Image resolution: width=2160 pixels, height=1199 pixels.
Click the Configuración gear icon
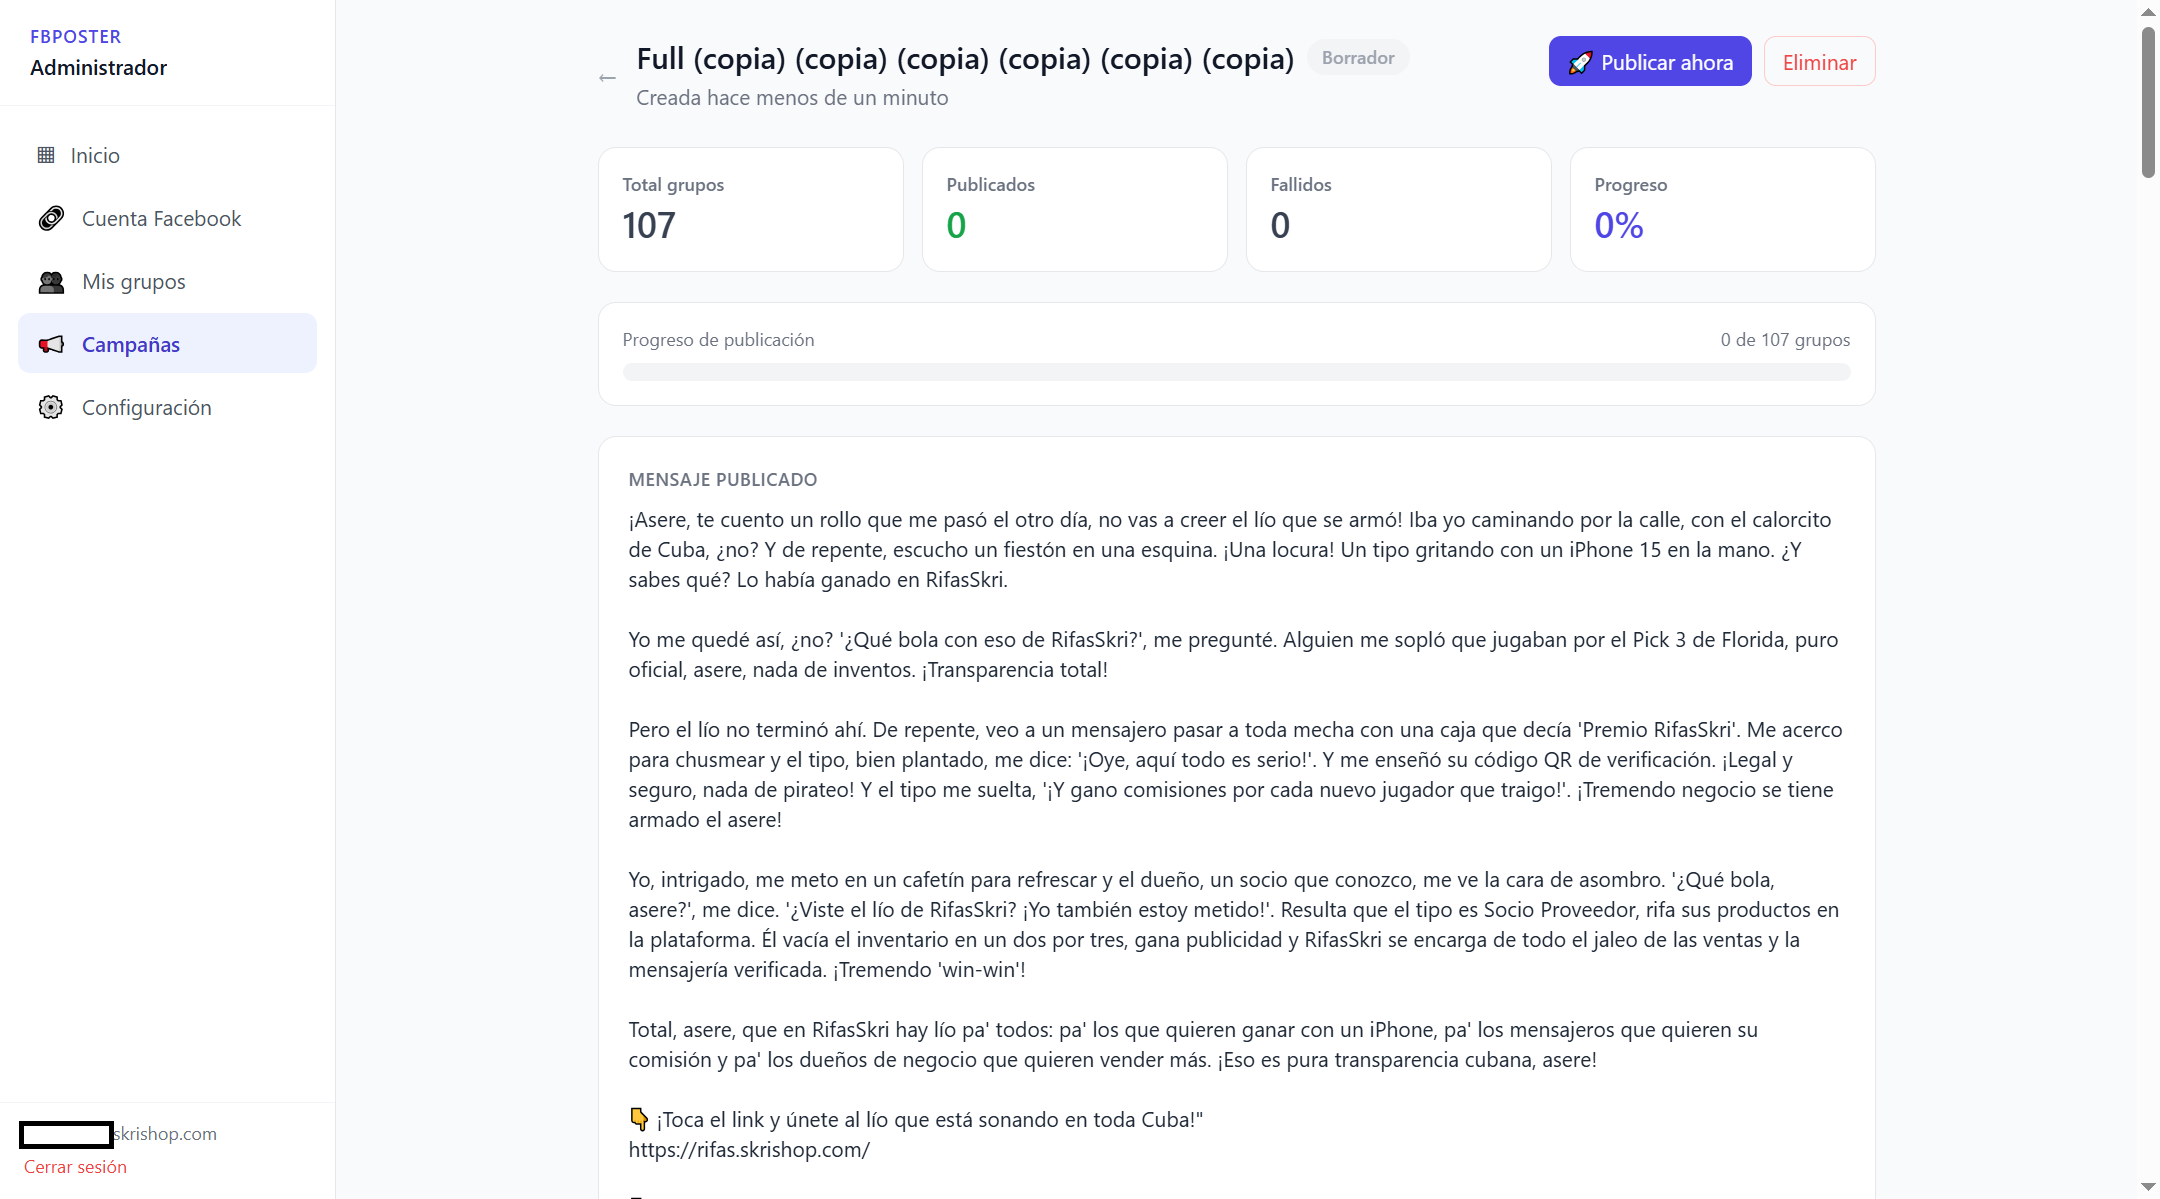[x=51, y=407]
